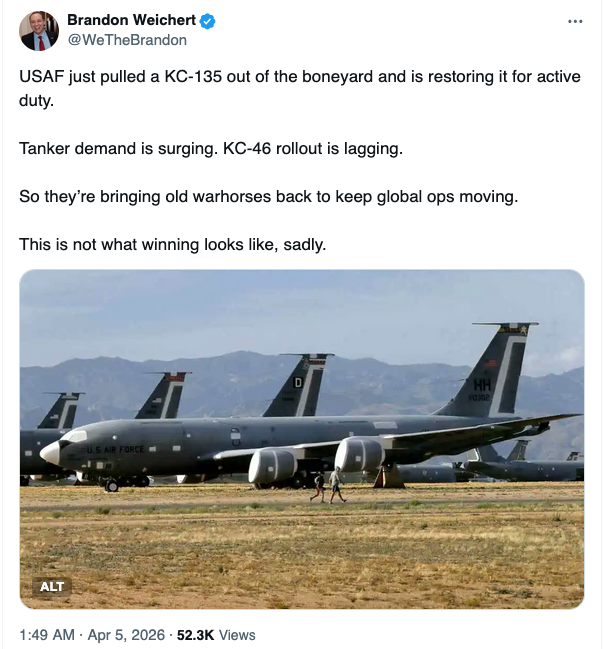This screenshot has height=649, width=604.
Task: Go to the @WeTheBrandon handle
Action: (x=126, y=40)
